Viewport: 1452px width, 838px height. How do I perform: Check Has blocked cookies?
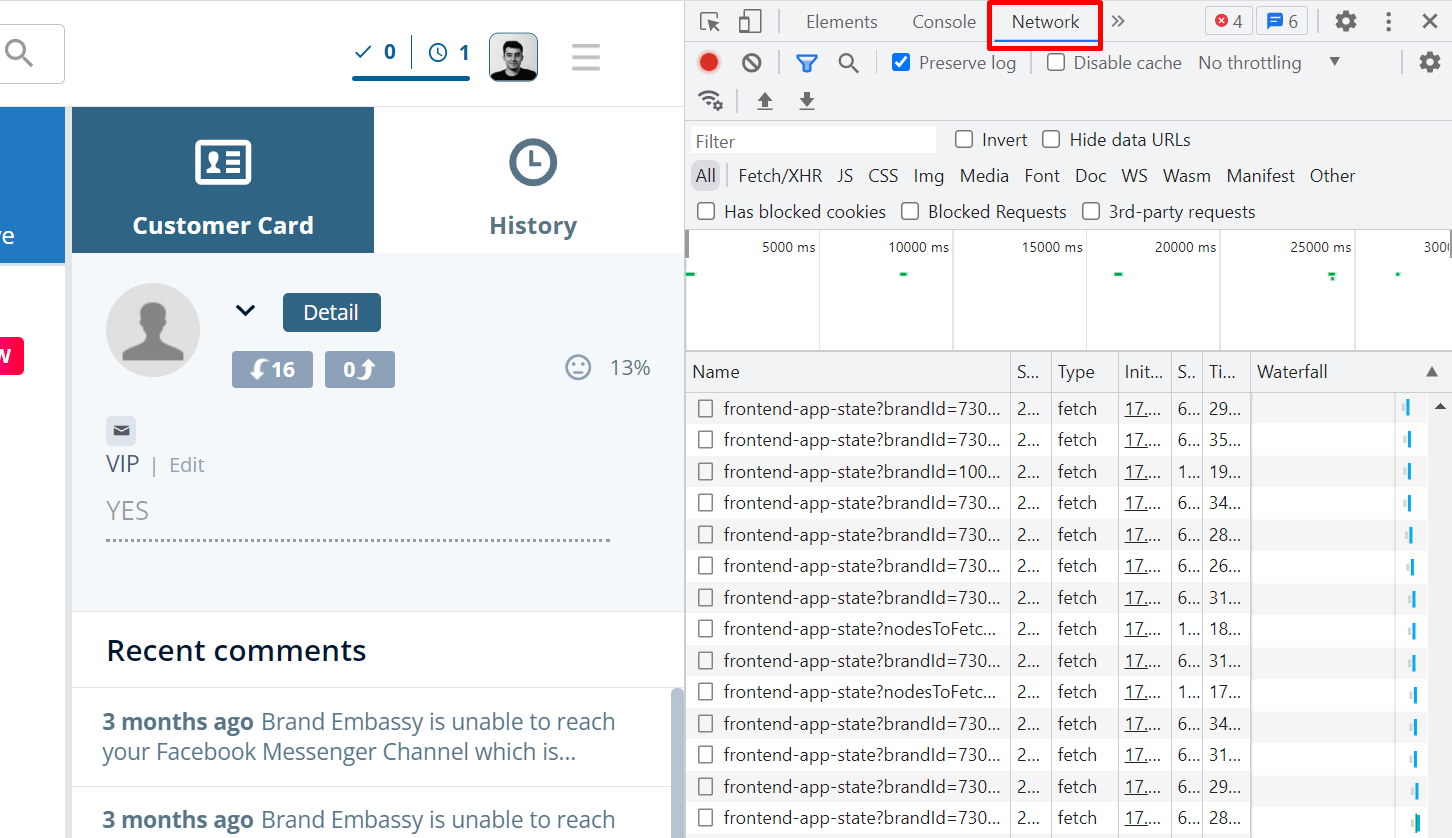coord(706,211)
